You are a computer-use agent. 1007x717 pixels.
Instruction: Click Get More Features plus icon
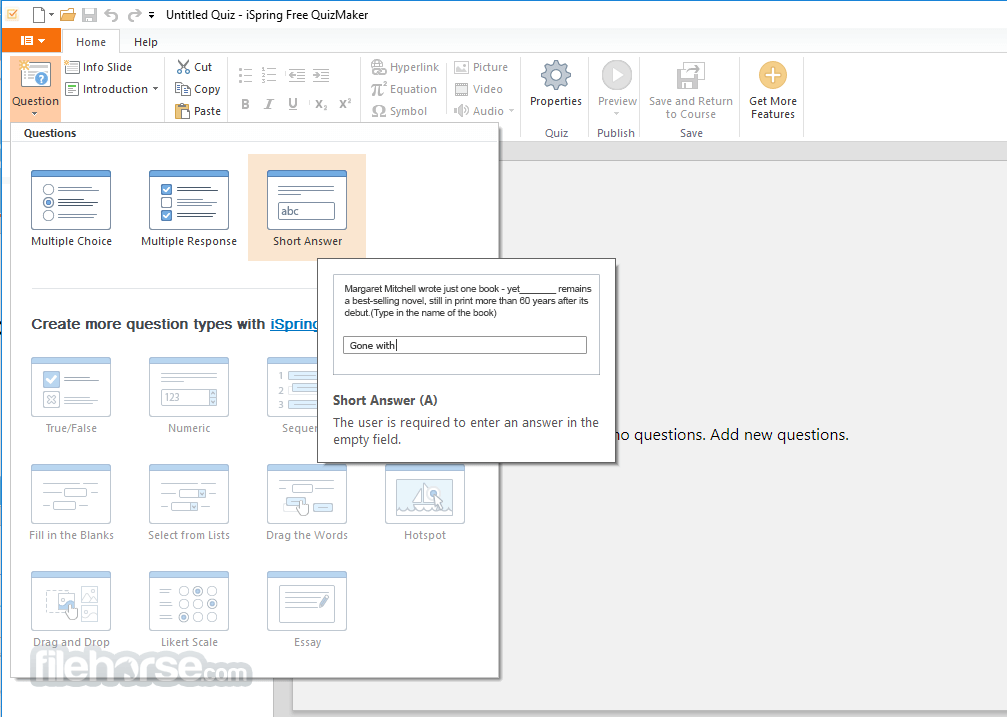coord(773,75)
